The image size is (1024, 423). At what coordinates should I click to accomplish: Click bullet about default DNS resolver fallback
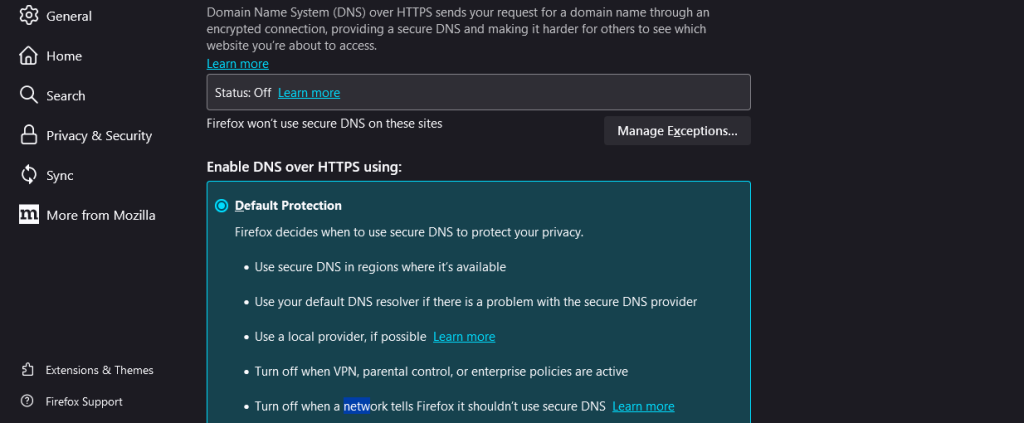(476, 302)
